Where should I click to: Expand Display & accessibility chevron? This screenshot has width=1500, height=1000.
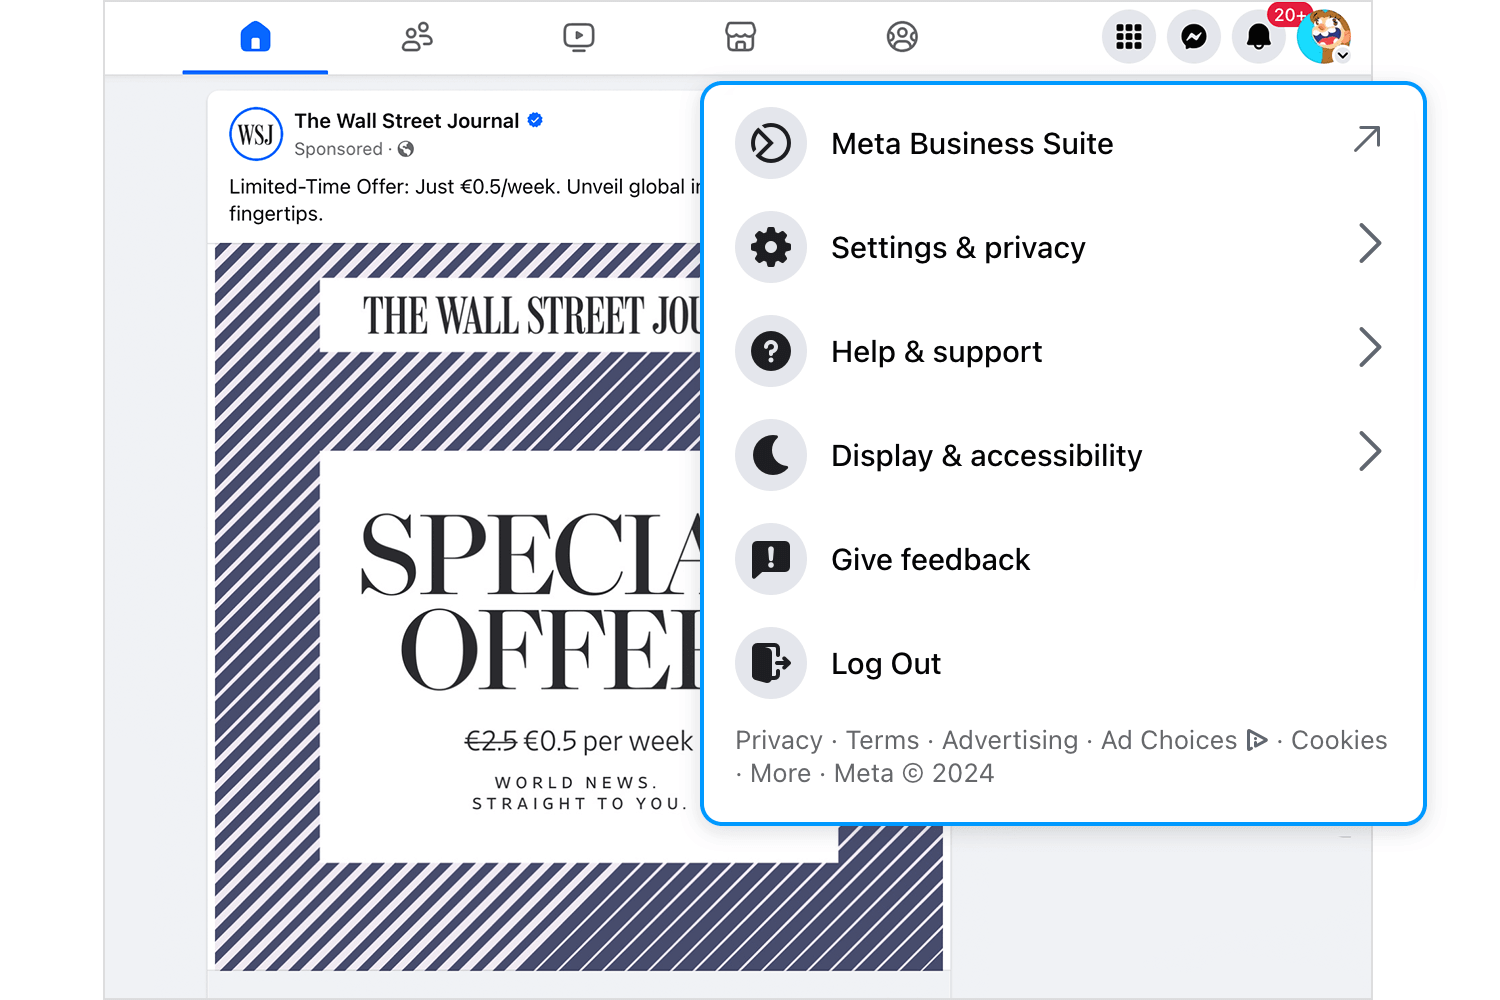(1370, 451)
